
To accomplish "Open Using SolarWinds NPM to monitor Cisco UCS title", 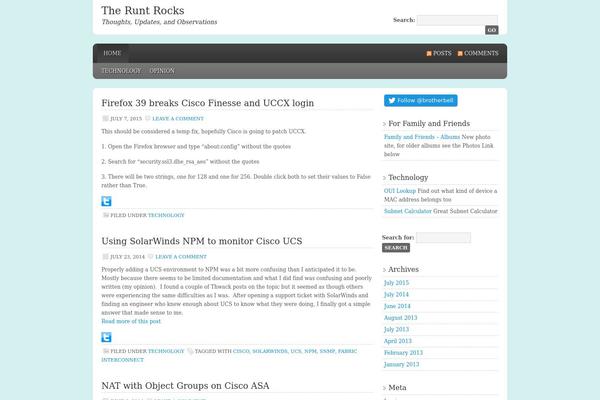I will (x=202, y=241).
